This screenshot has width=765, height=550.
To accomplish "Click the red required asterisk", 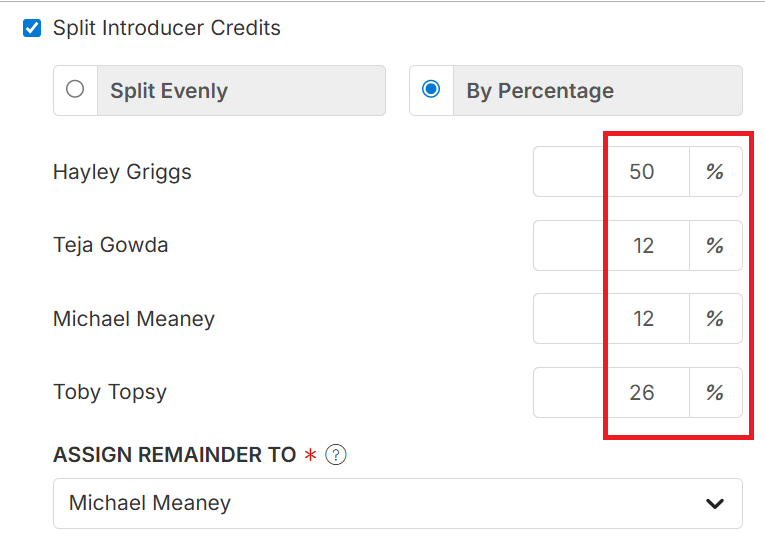I will coord(311,456).
